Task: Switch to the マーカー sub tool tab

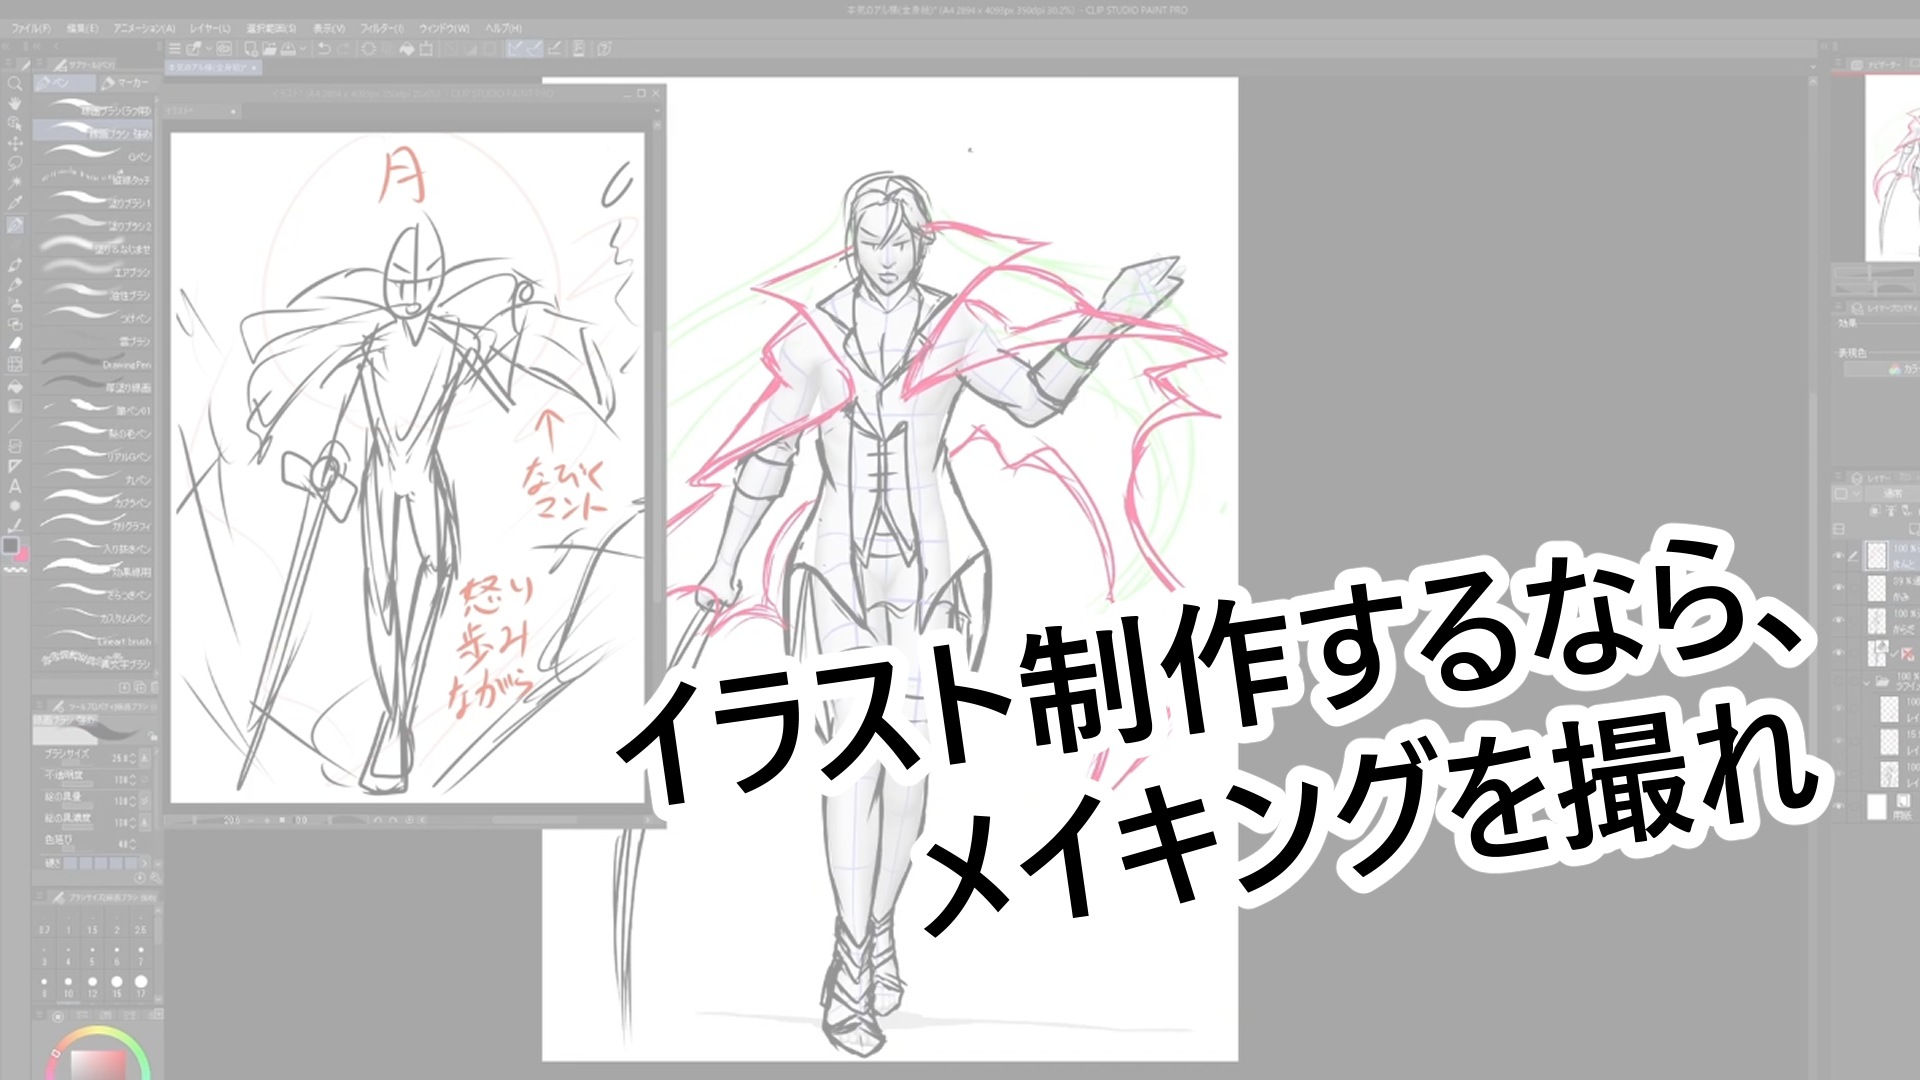Action: (x=125, y=83)
